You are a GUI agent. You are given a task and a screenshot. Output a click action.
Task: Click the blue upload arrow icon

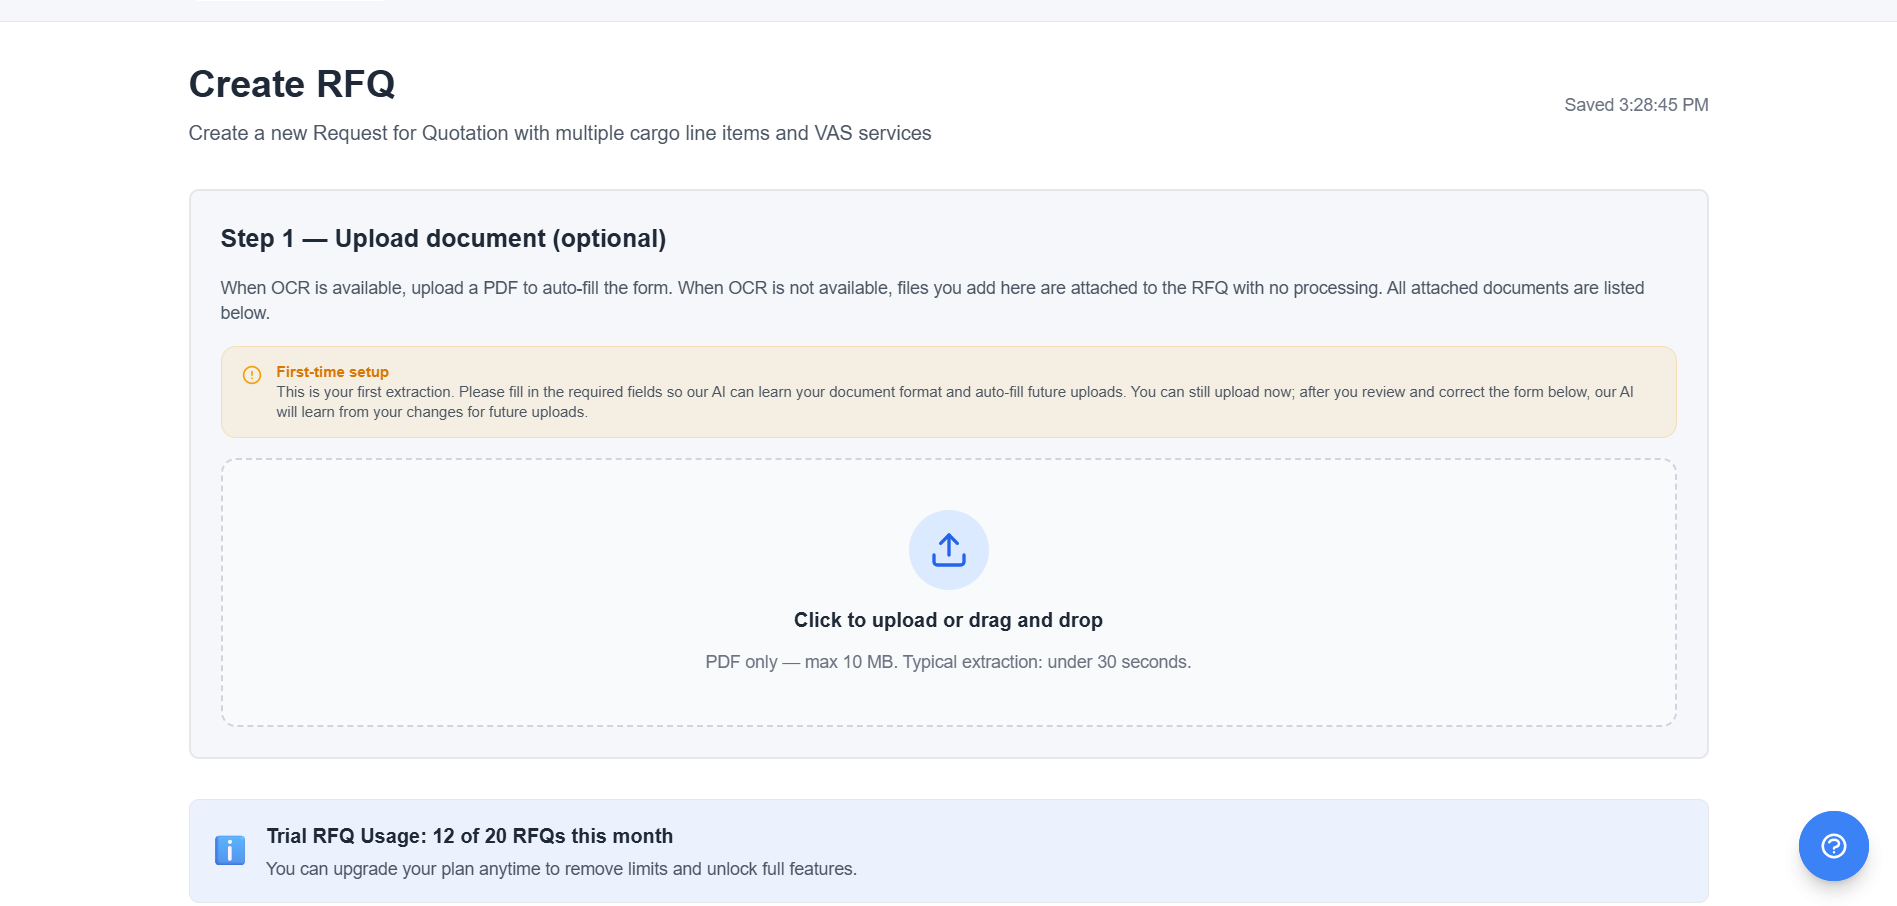tap(948, 549)
